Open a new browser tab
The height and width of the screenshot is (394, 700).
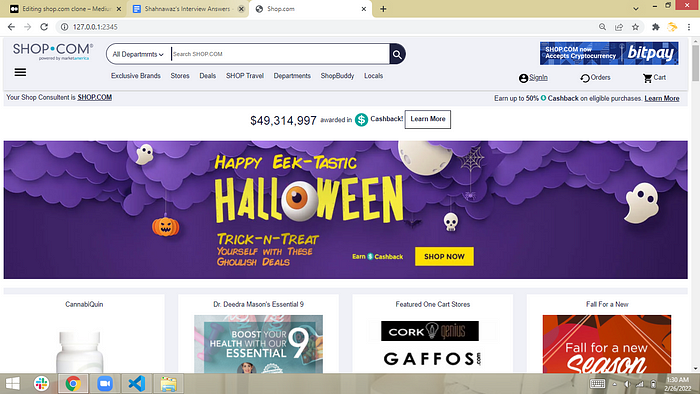(383, 9)
